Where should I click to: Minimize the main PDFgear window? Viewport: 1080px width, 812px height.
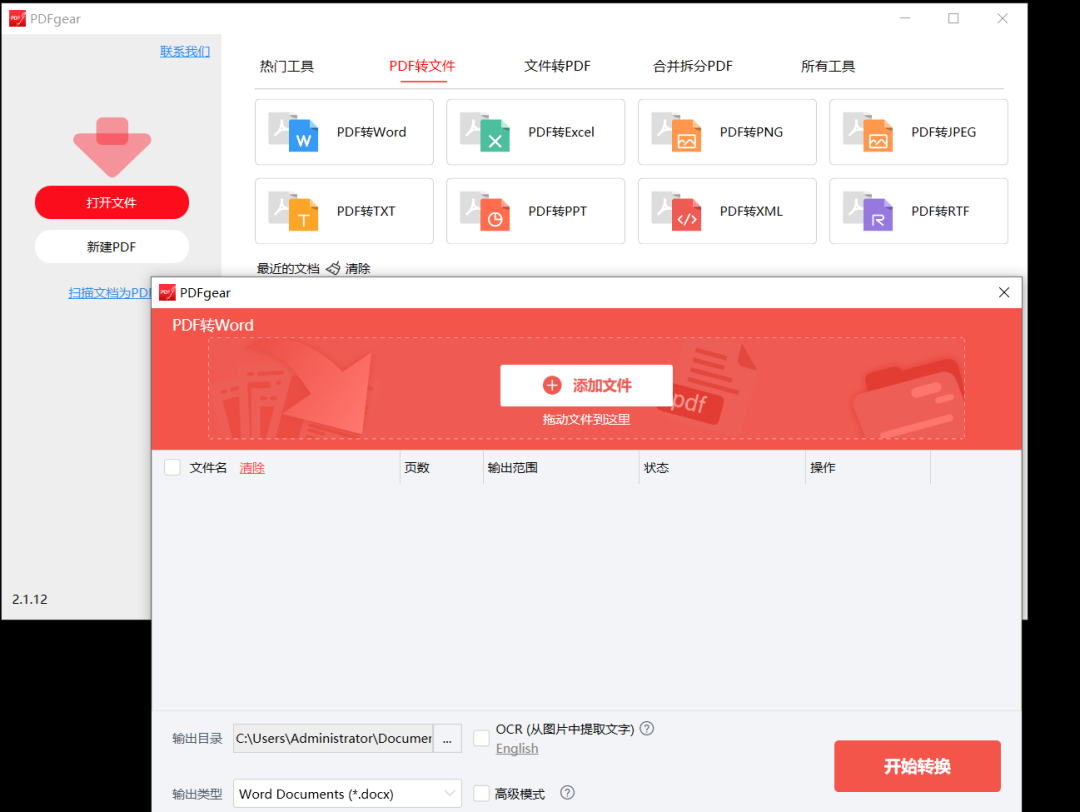click(905, 19)
